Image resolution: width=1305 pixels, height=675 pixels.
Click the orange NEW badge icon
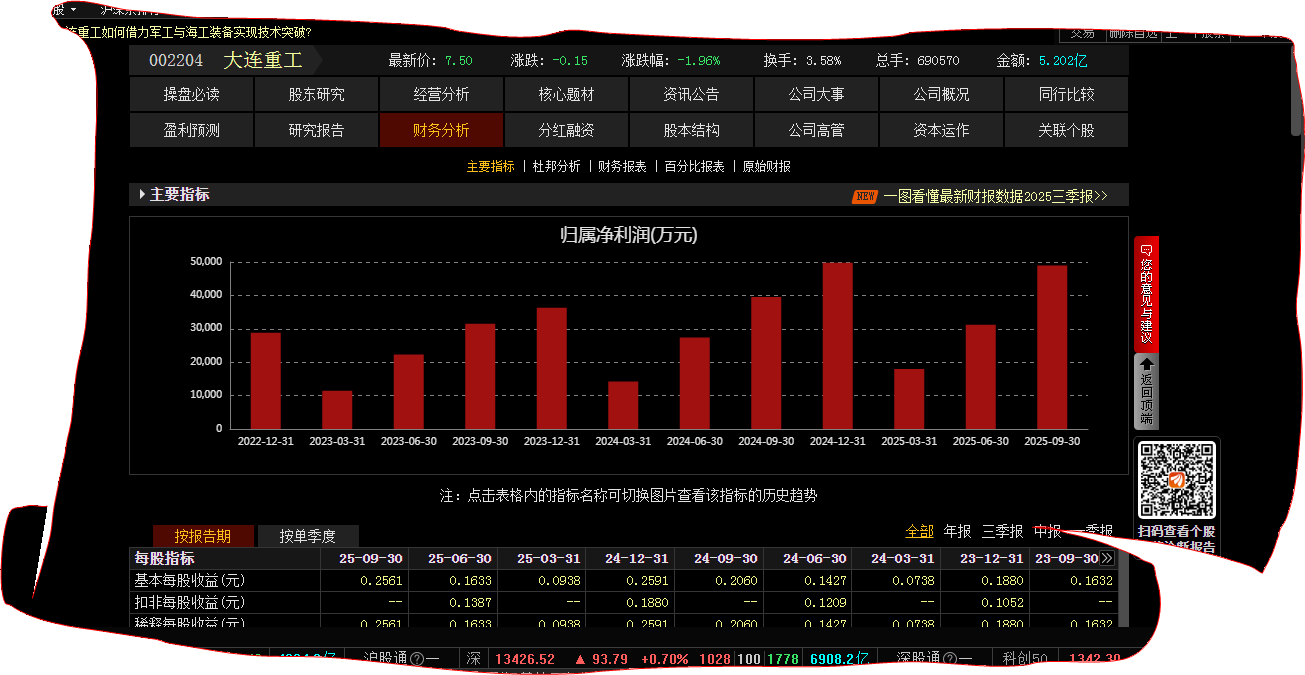tap(865, 196)
